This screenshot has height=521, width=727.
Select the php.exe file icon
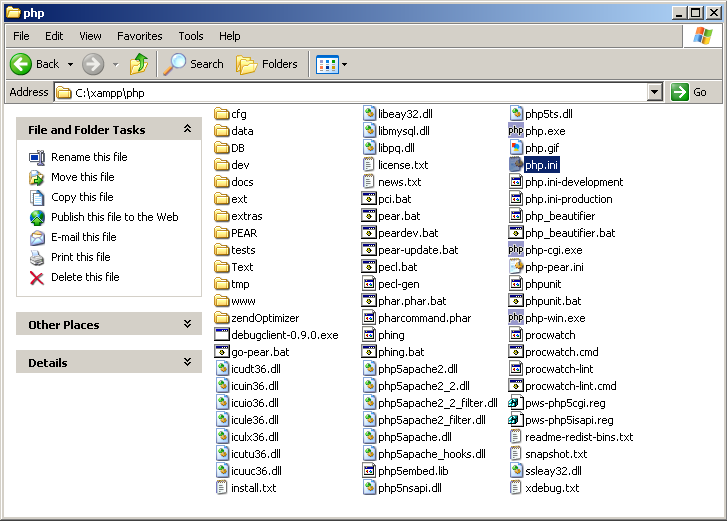(516, 131)
